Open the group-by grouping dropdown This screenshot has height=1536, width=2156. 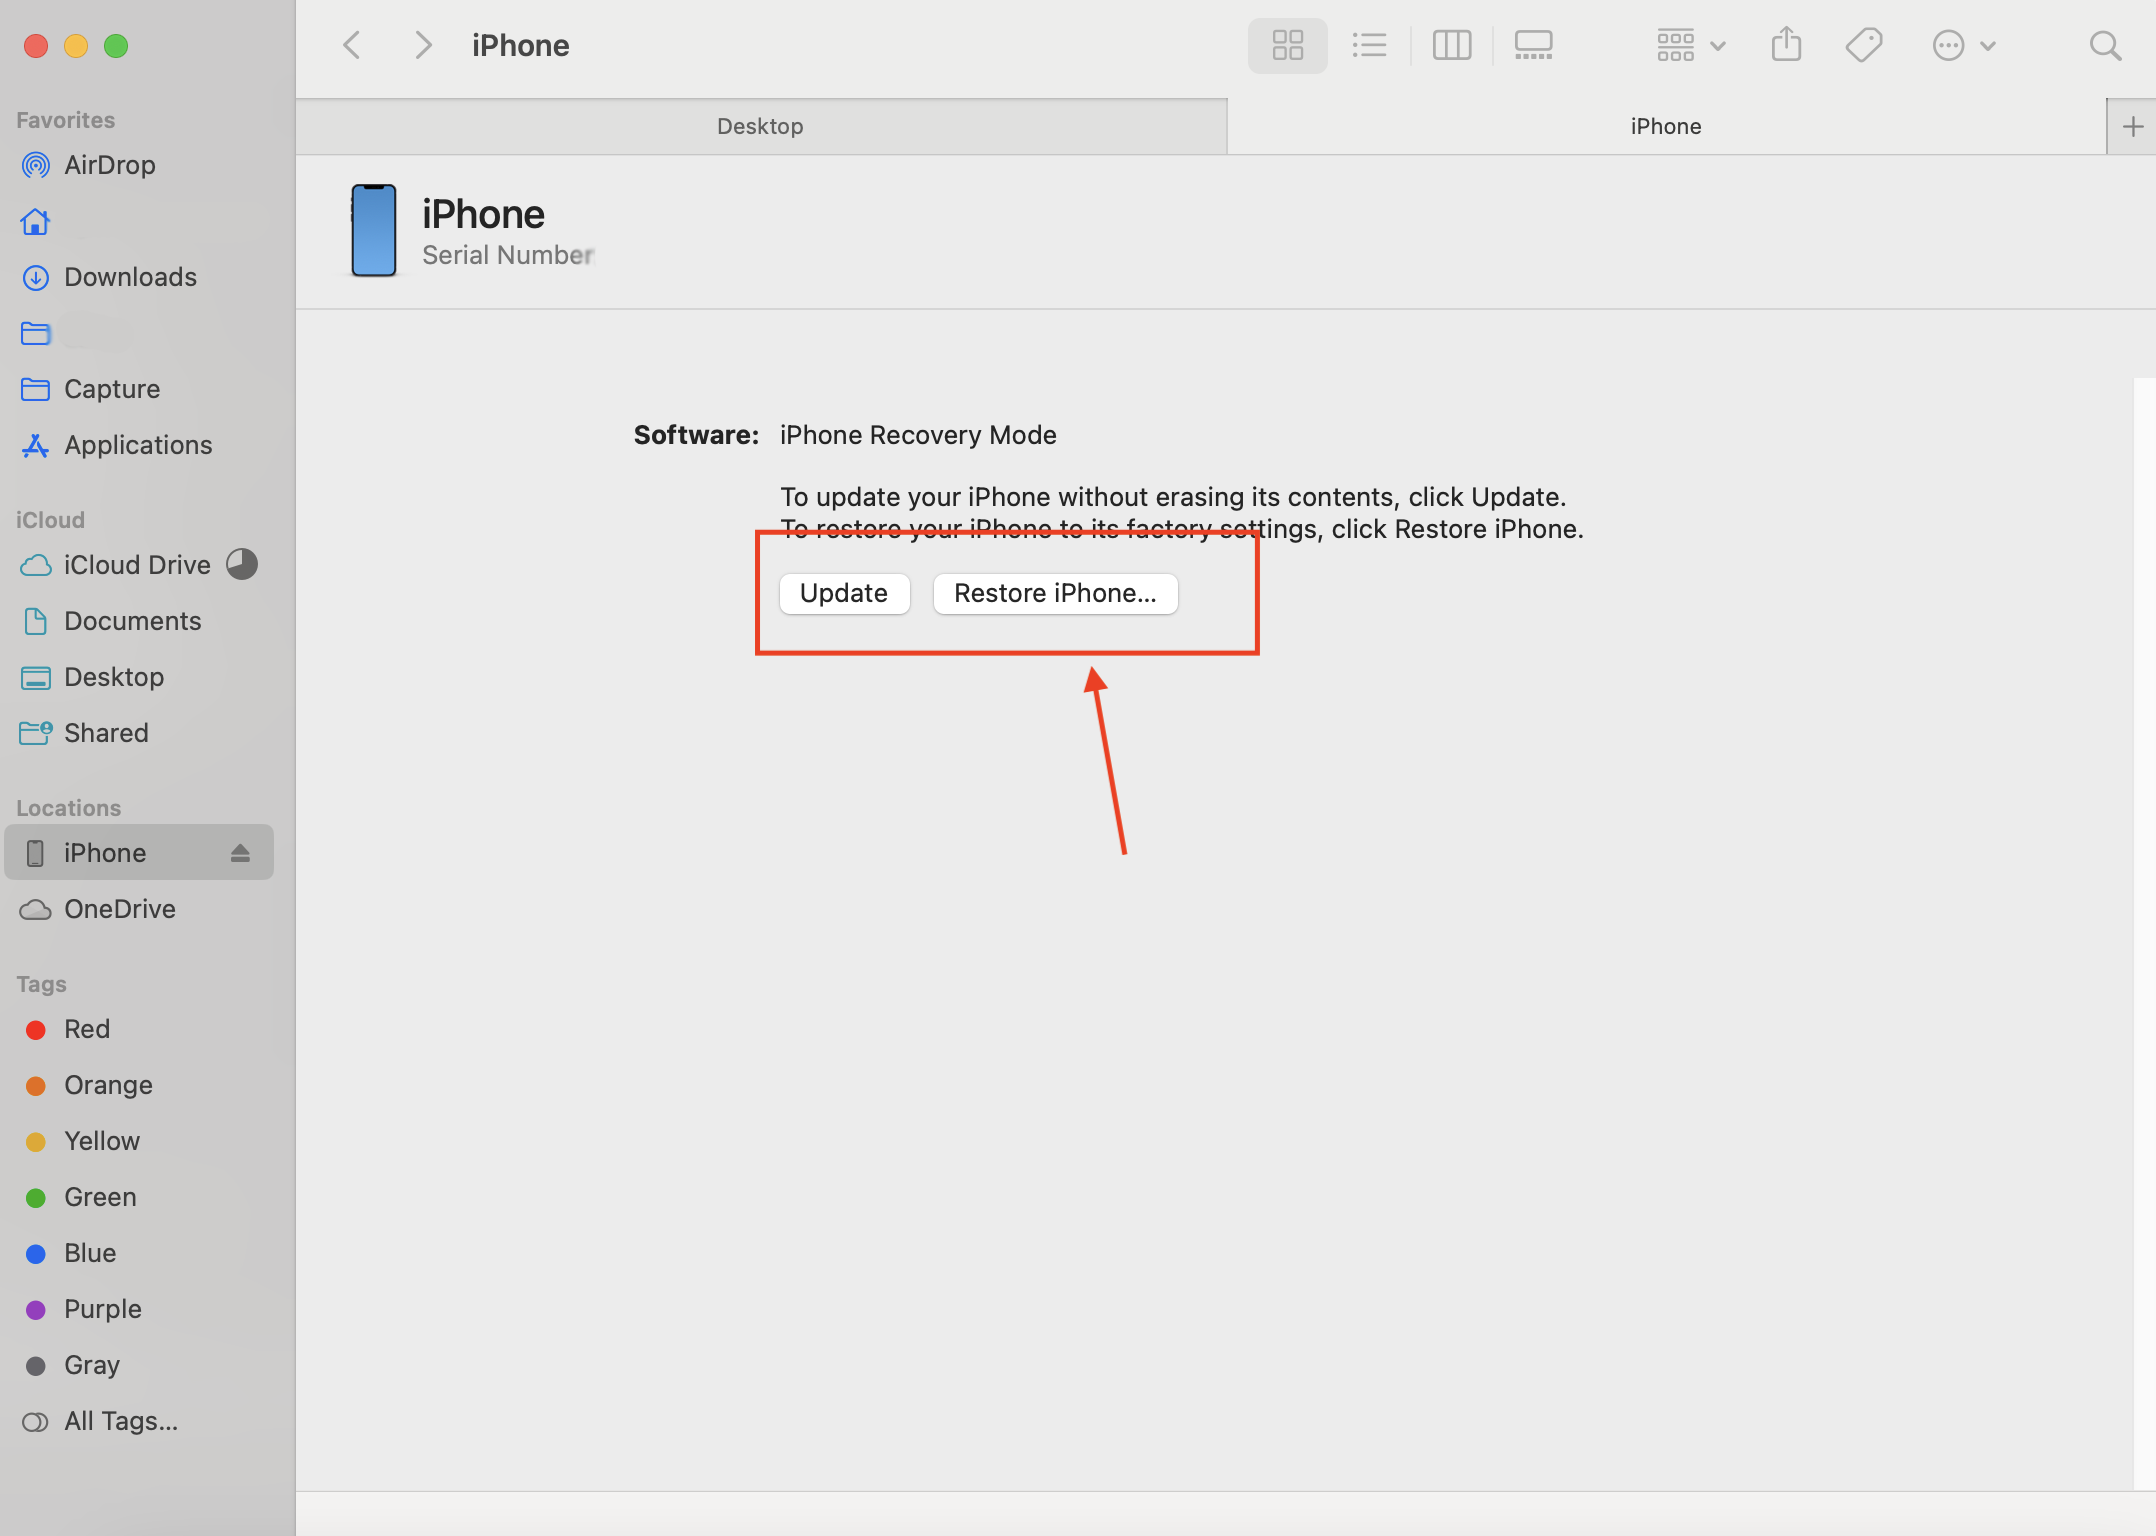pos(1691,45)
